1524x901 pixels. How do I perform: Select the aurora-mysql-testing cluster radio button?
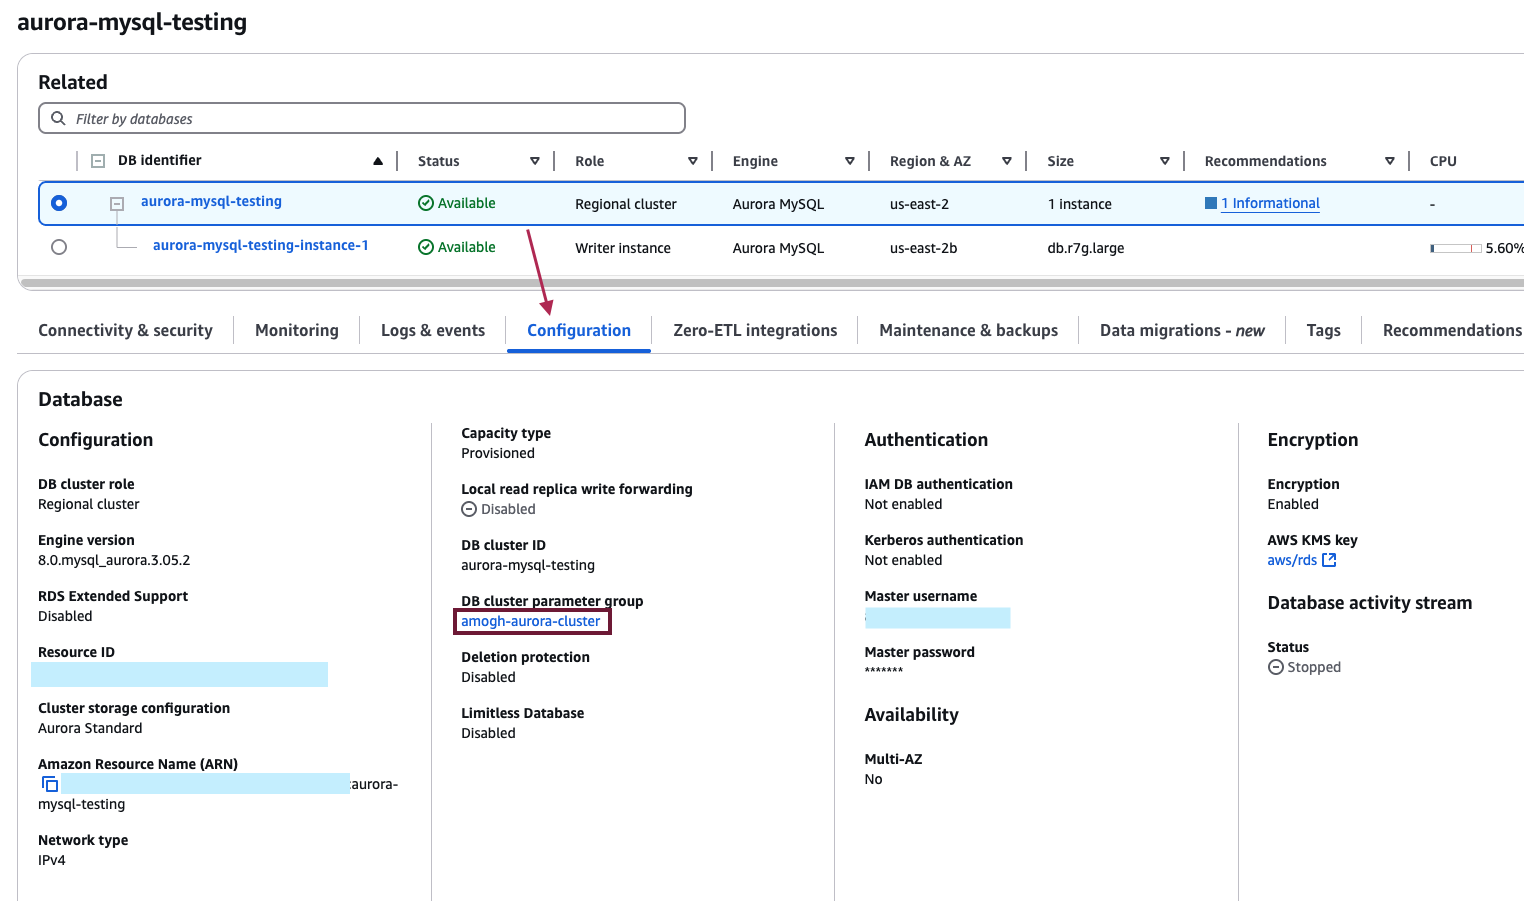pos(59,203)
